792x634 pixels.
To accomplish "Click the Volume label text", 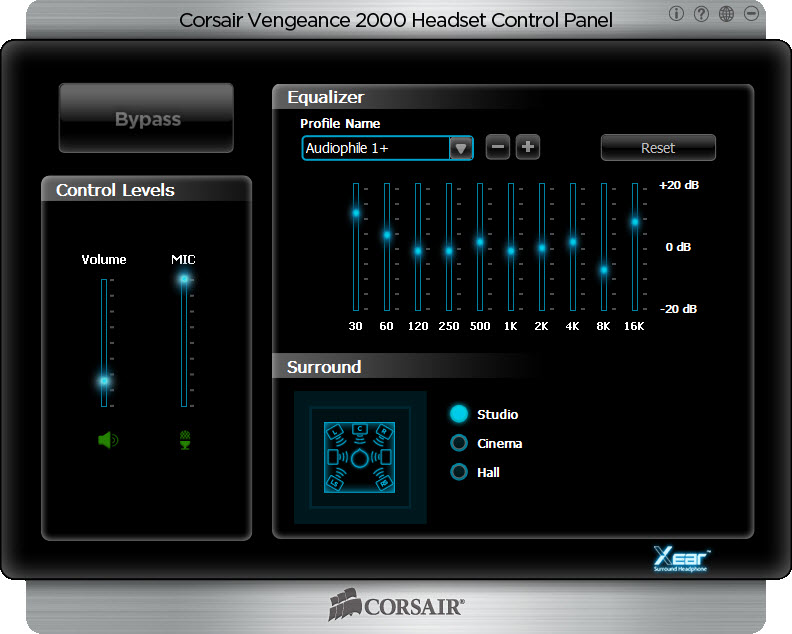I will click(x=104, y=259).
